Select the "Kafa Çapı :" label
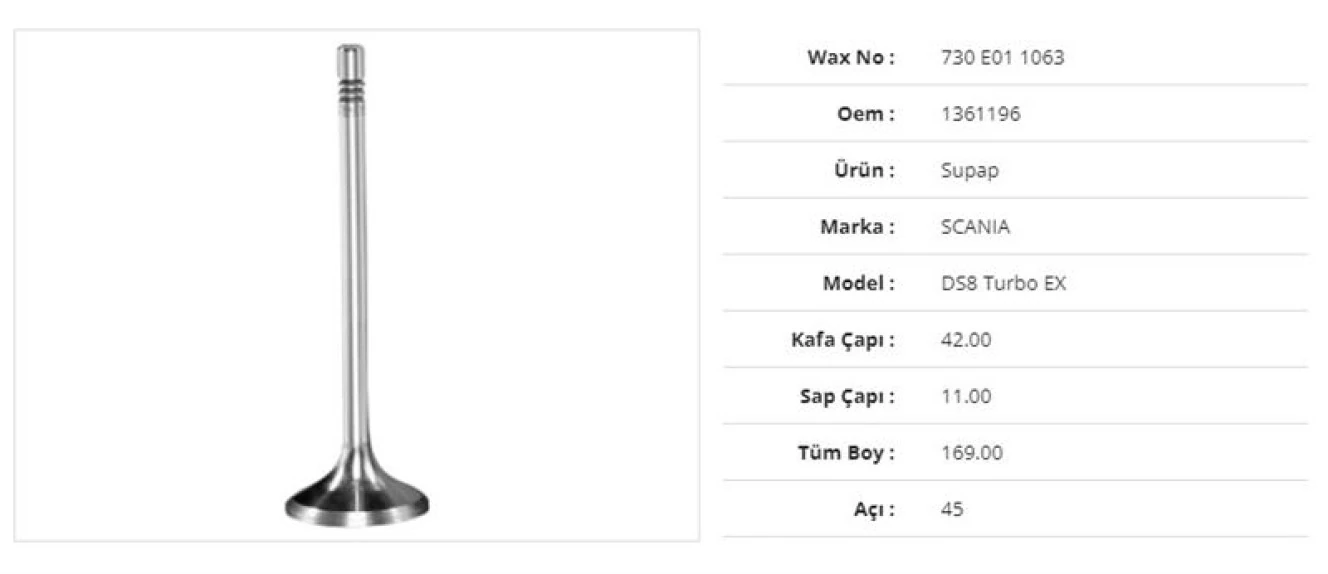This screenshot has width=1328, height=574. [842, 340]
